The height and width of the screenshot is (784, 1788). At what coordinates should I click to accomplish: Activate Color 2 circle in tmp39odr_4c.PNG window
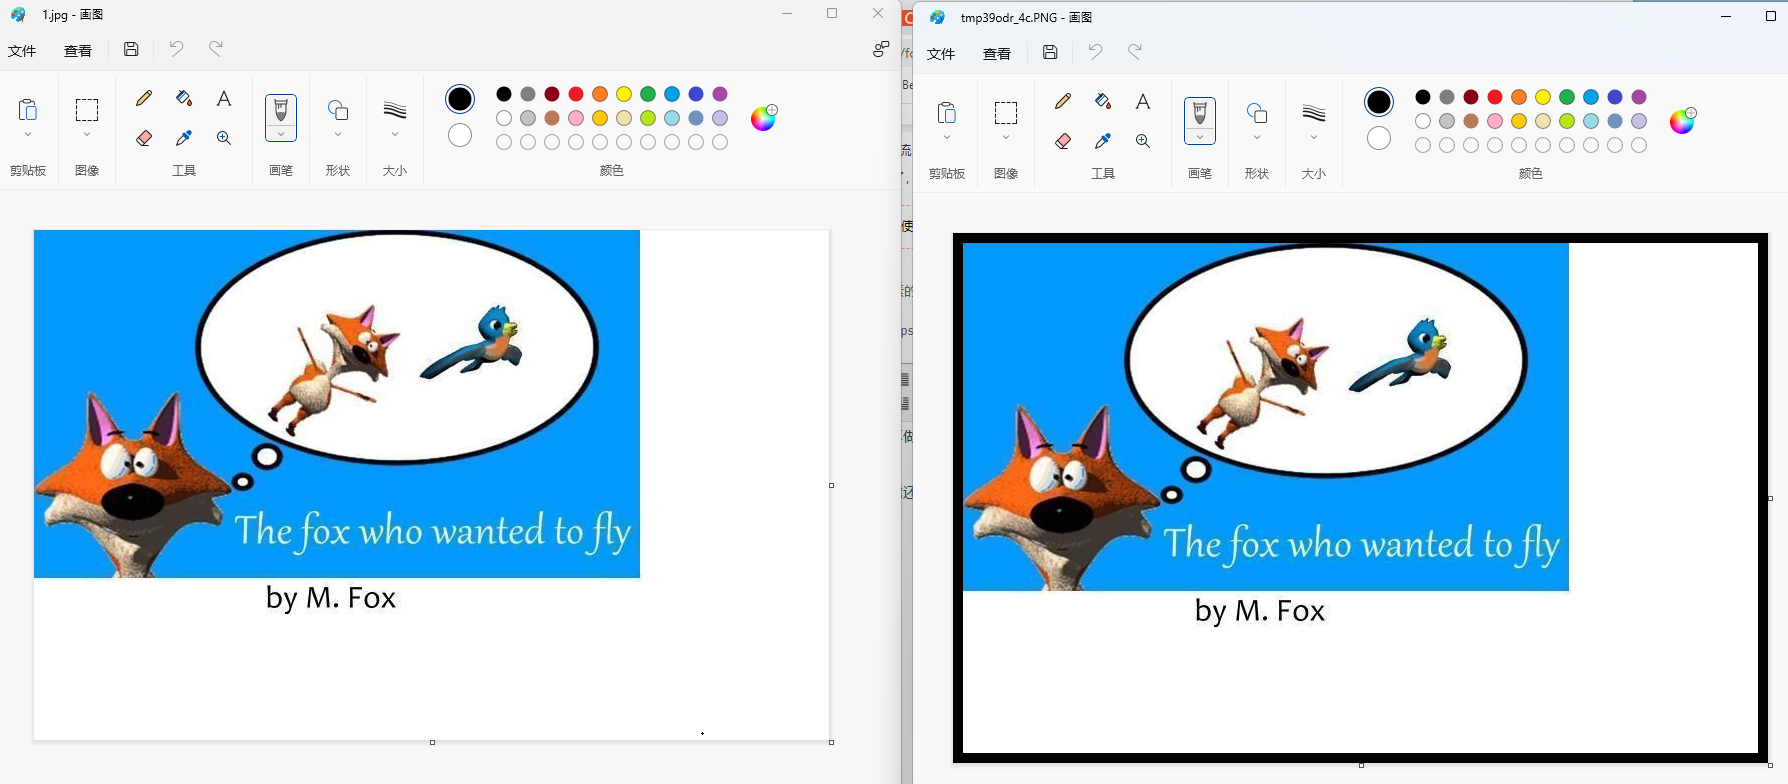[1379, 138]
